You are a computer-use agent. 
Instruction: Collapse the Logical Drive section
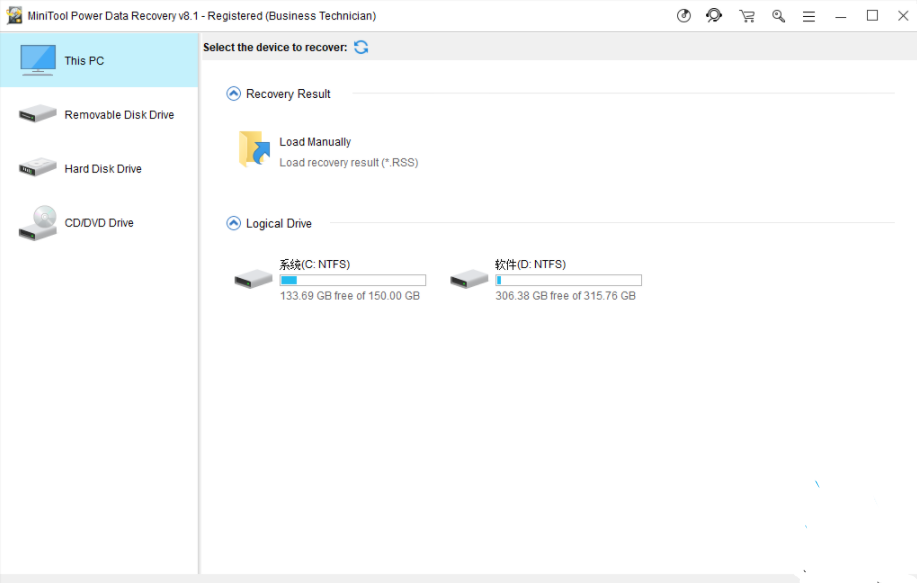point(233,223)
